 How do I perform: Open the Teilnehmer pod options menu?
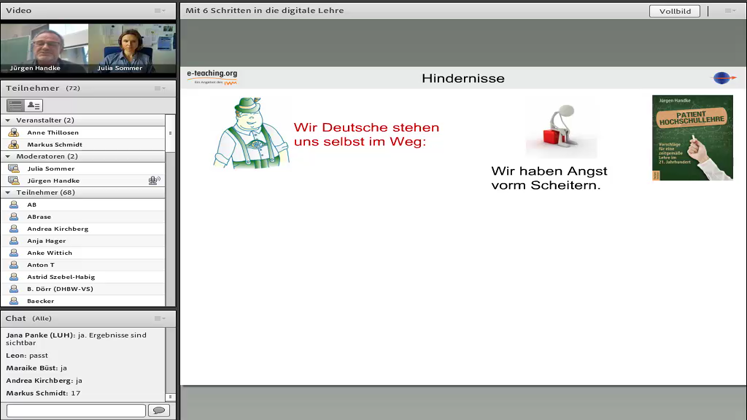coord(160,89)
